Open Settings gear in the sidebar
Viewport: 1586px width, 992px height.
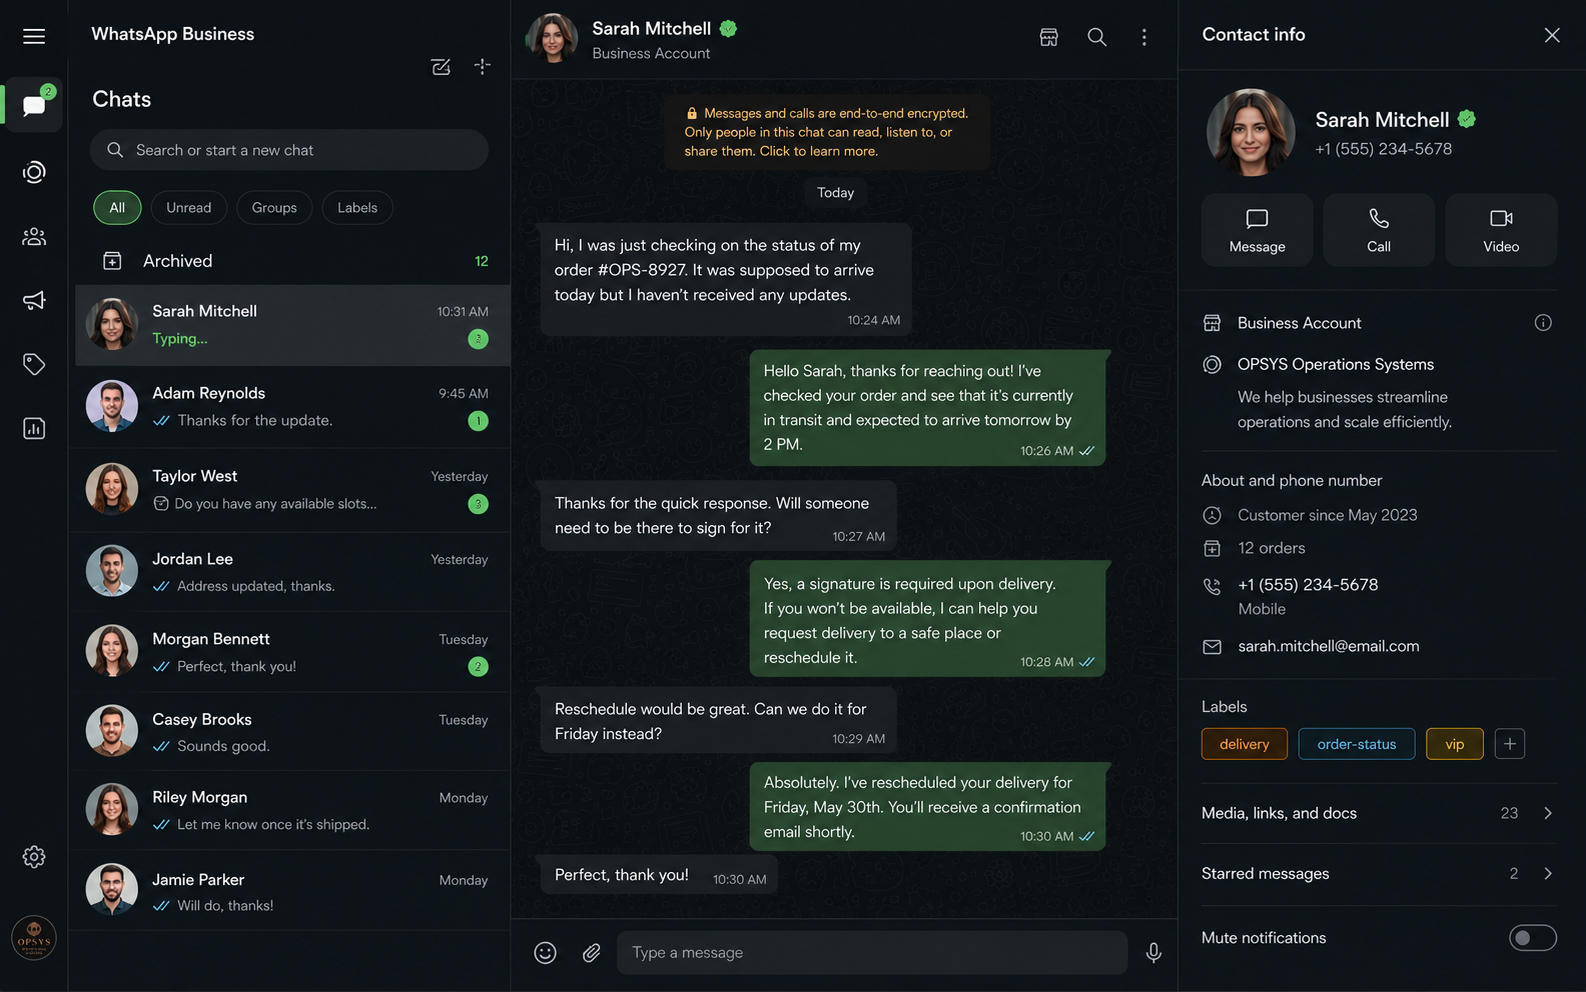[34, 857]
